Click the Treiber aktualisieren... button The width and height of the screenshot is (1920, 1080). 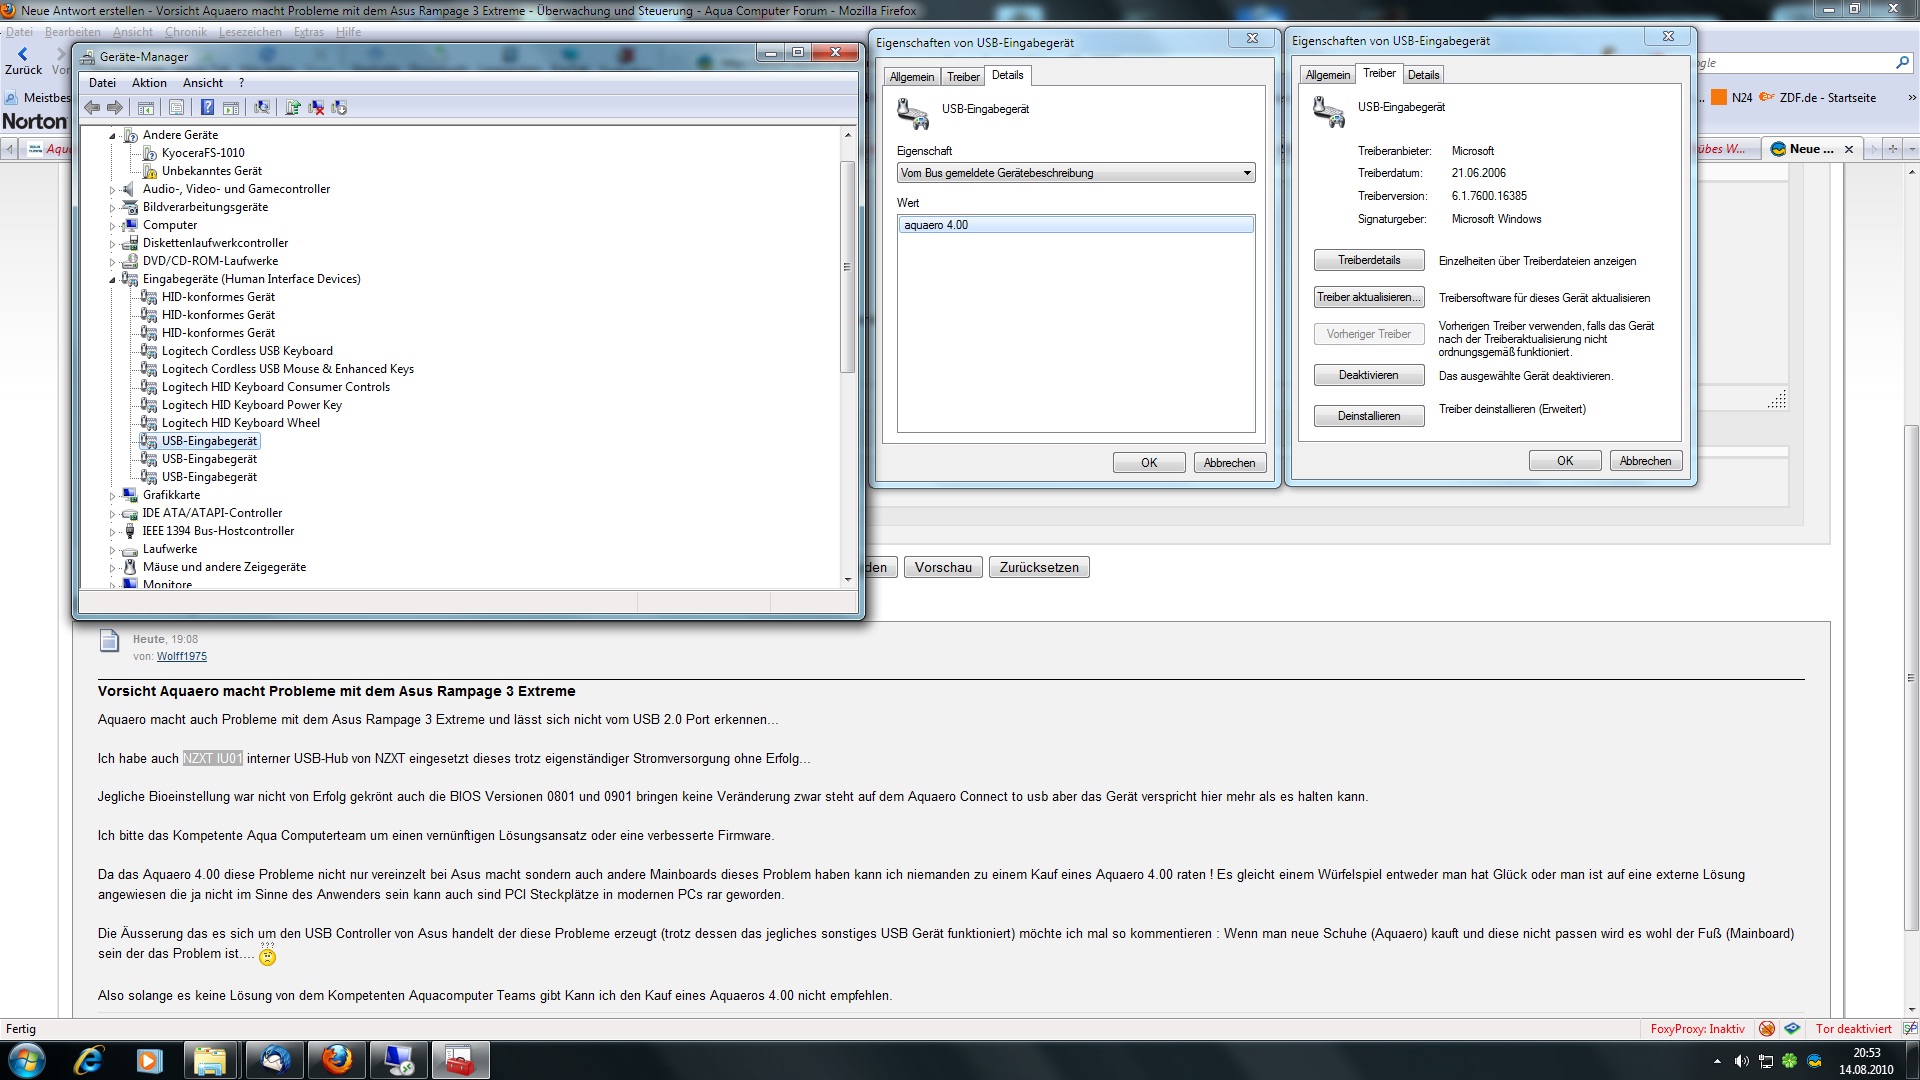[1368, 297]
